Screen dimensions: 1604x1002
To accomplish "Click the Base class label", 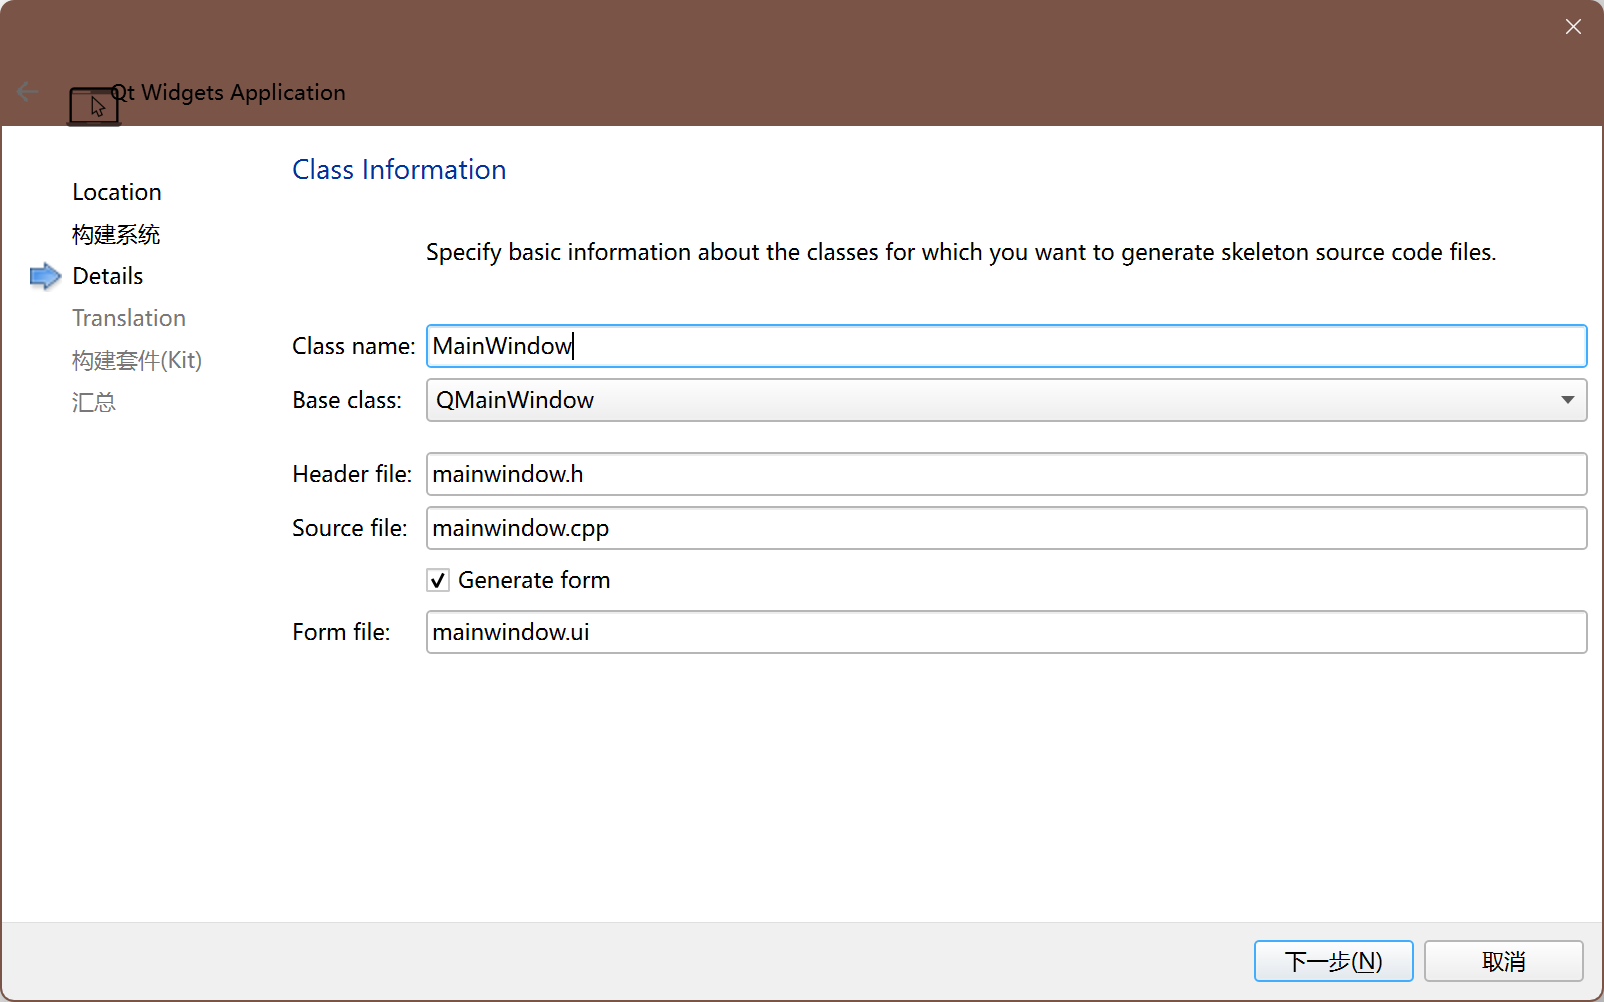I will (347, 400).
